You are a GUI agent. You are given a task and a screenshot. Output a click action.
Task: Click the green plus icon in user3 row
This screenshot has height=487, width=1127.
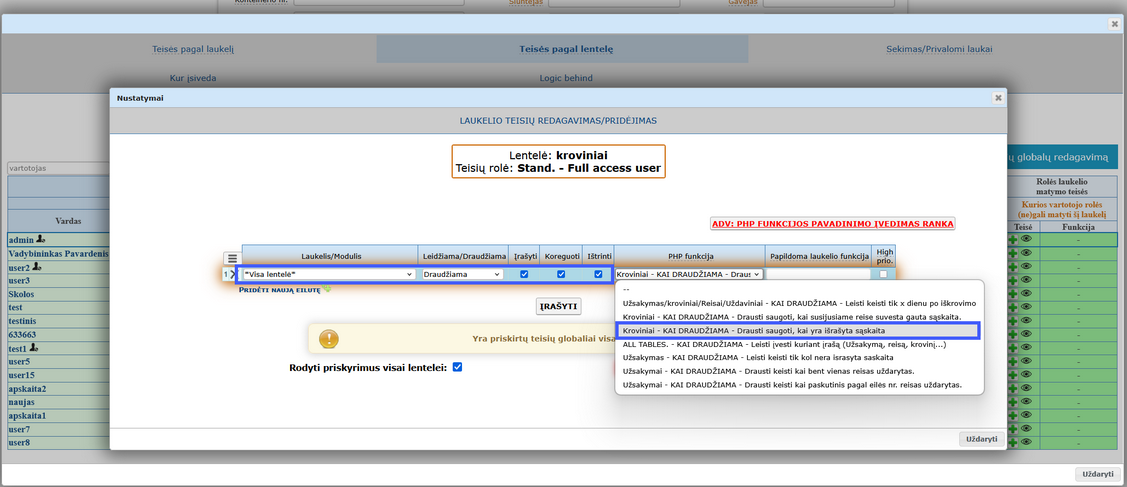1013,280
